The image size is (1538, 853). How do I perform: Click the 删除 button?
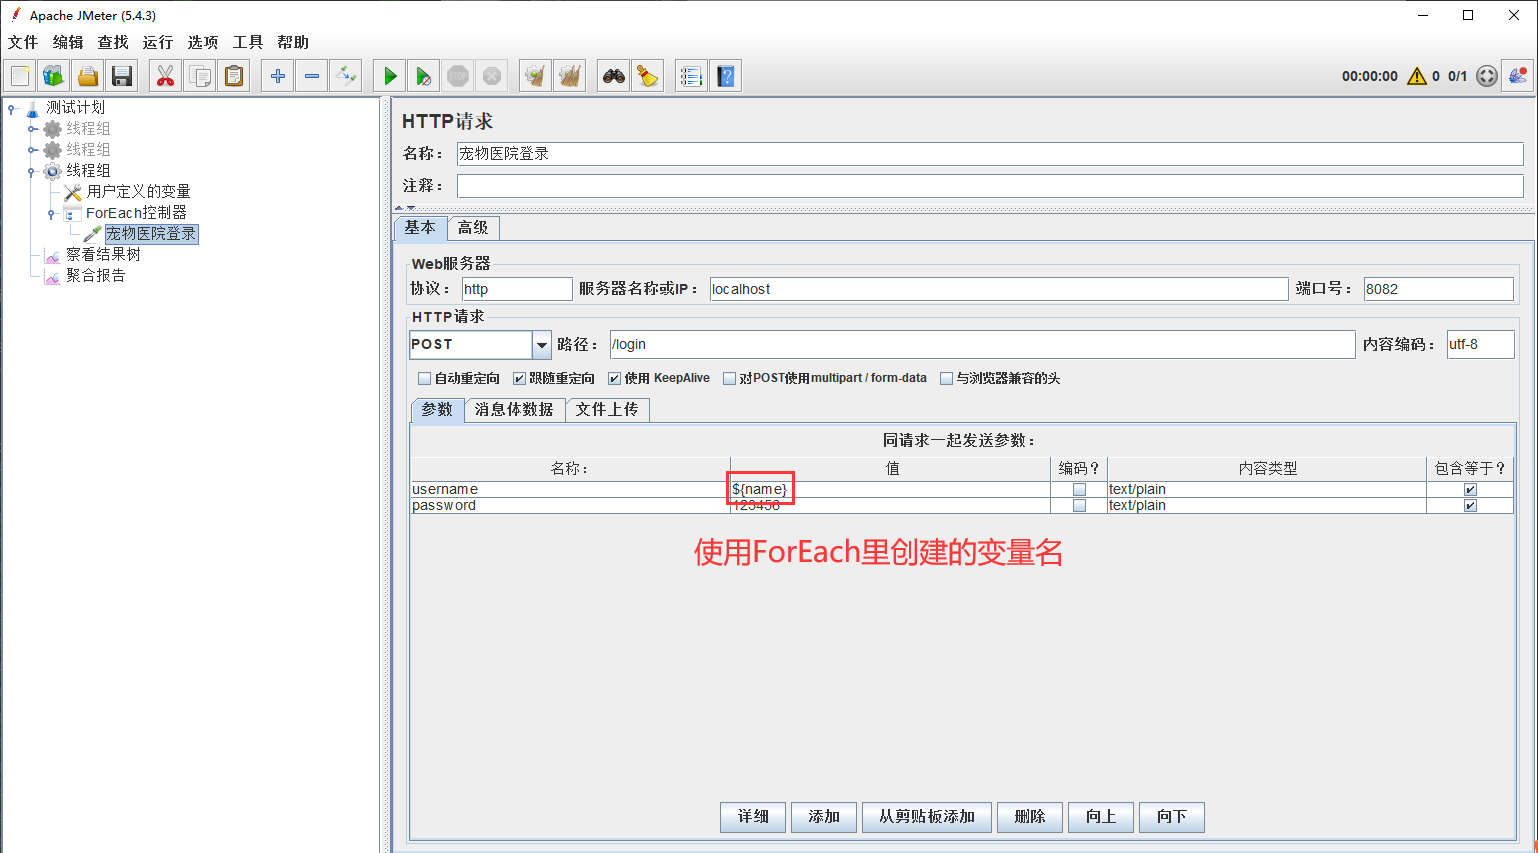point(1029,817)
